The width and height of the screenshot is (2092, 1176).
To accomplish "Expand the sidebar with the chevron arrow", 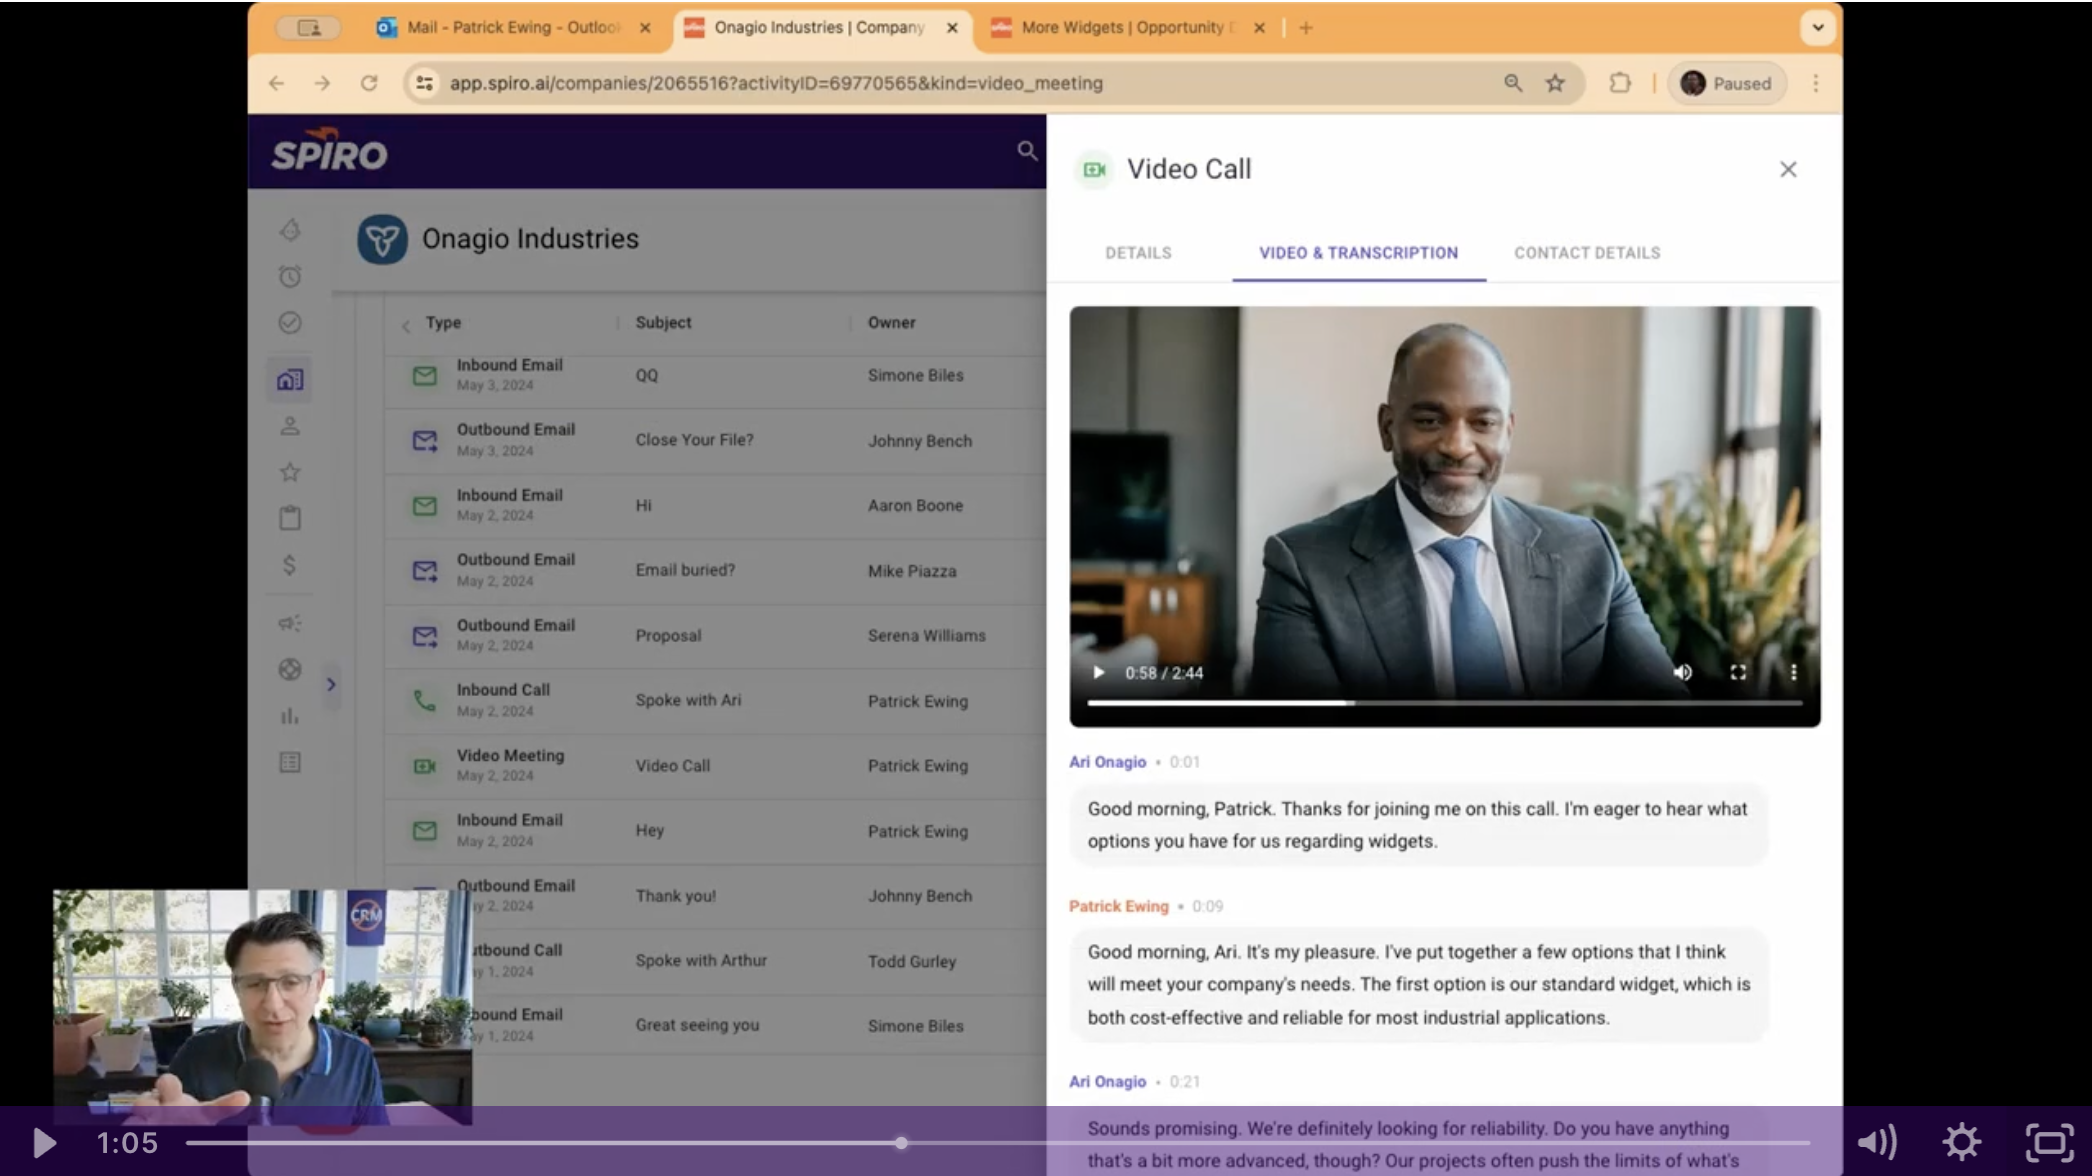I will [x=331, y=685].
